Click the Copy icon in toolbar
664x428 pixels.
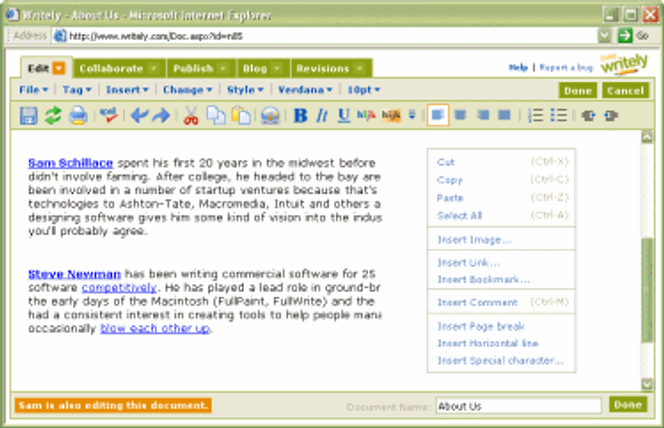[216, 116]
